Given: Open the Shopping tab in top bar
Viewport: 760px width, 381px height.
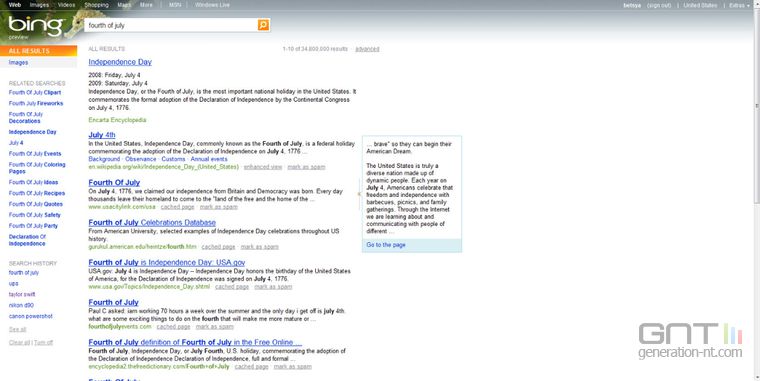Looking at the screenshot, I should [96, 5].
